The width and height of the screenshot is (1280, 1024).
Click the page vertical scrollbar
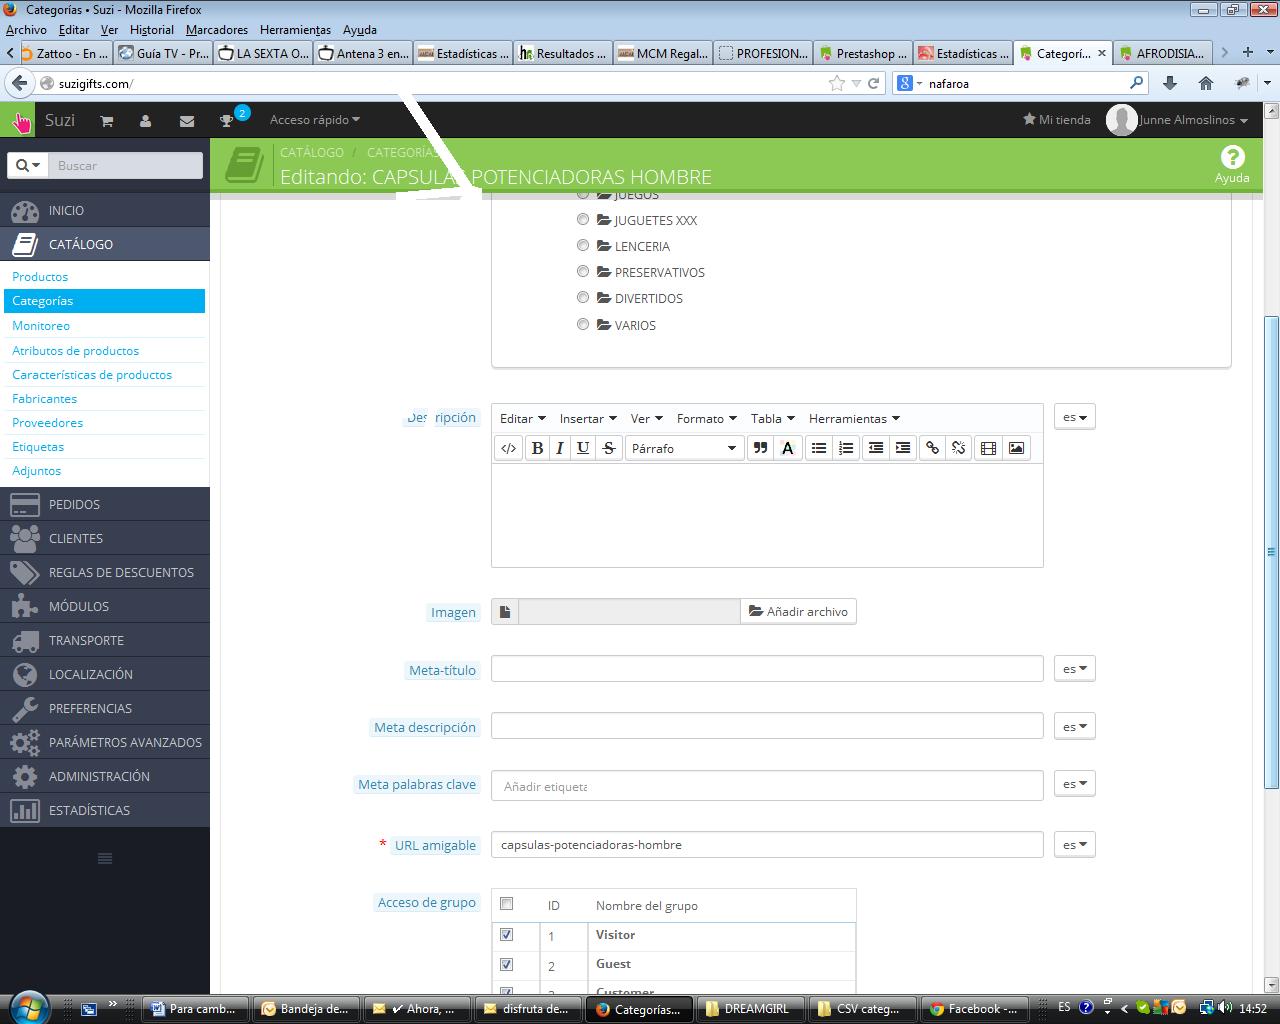pos(1271,550)
